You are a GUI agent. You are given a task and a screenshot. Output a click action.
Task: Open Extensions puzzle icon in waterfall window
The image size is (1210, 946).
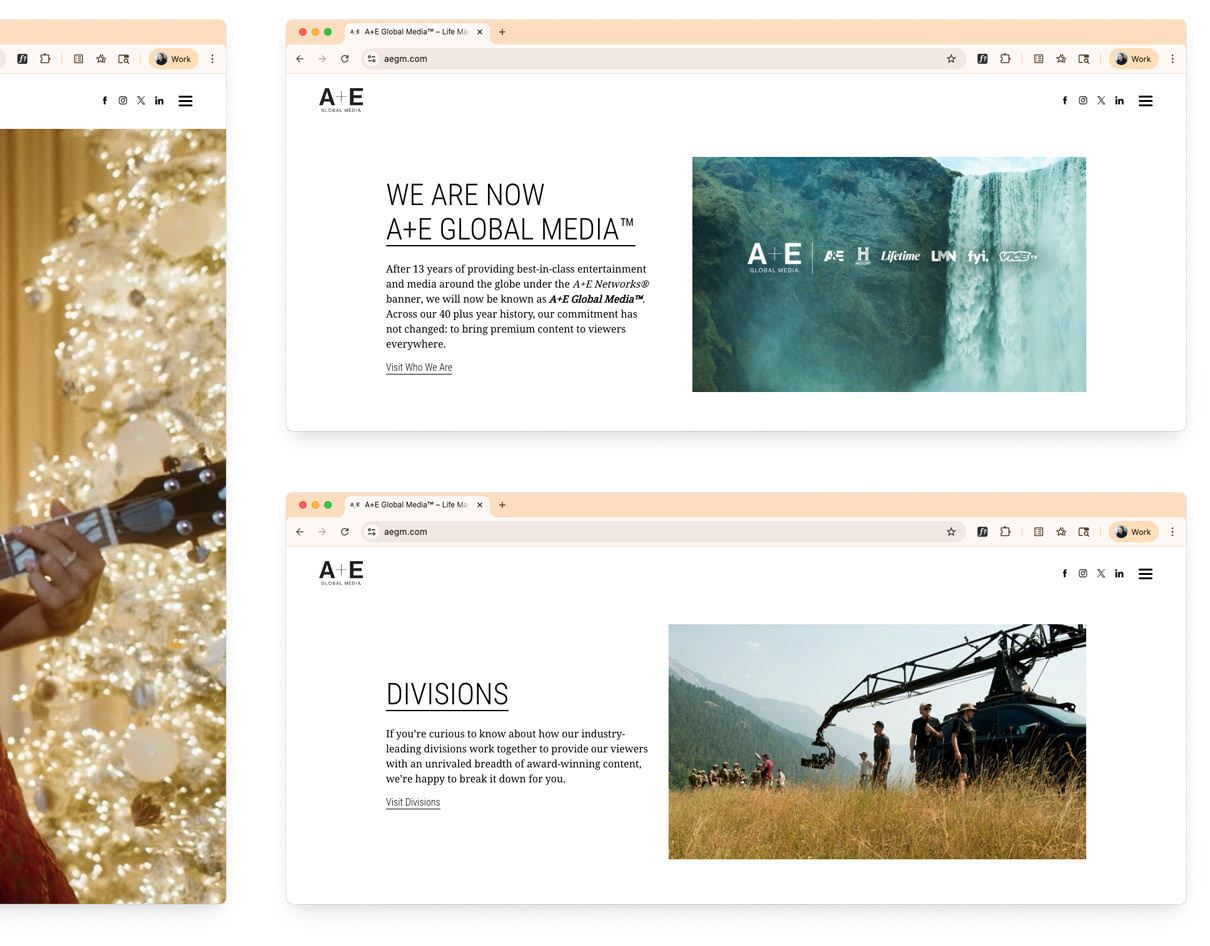point(1005,59)
